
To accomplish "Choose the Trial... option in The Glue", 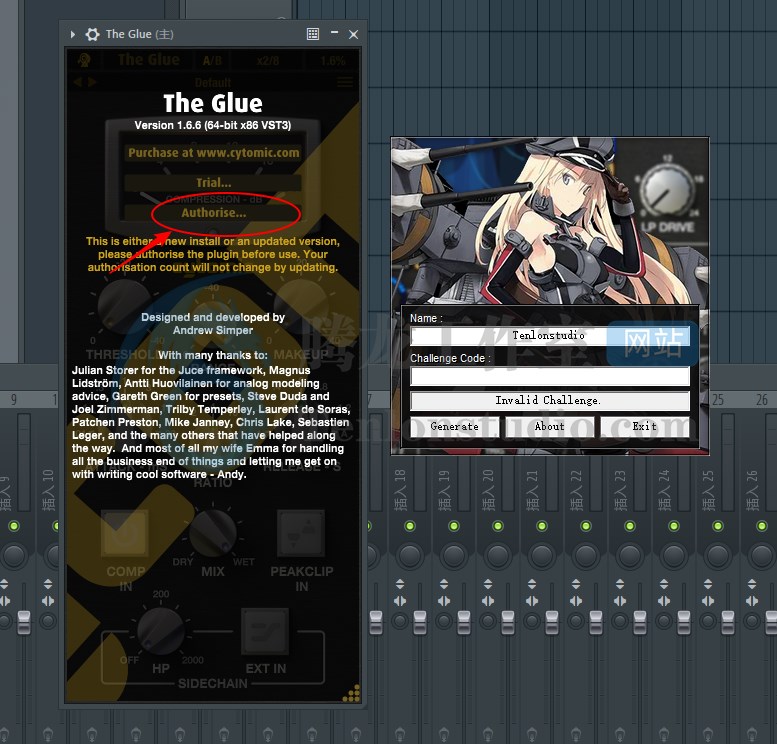I will coord(214,182).
